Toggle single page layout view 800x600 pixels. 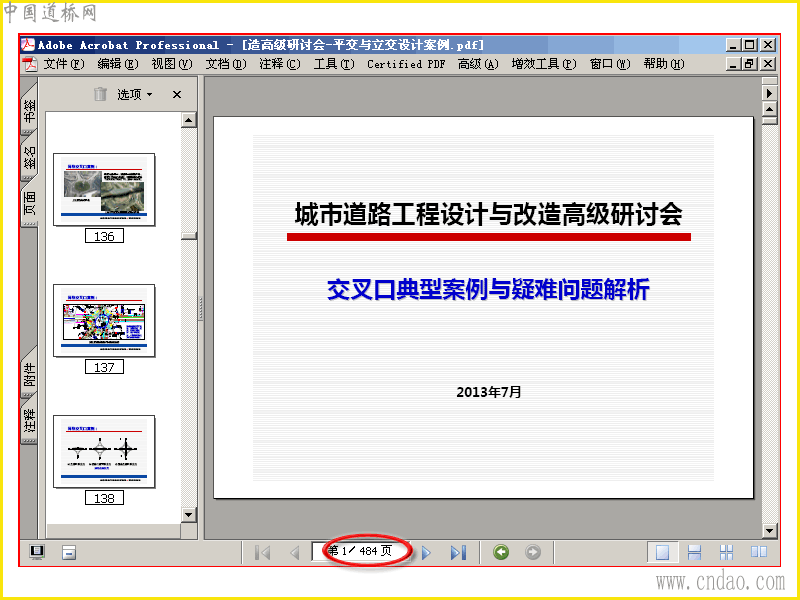coord(662,552)
